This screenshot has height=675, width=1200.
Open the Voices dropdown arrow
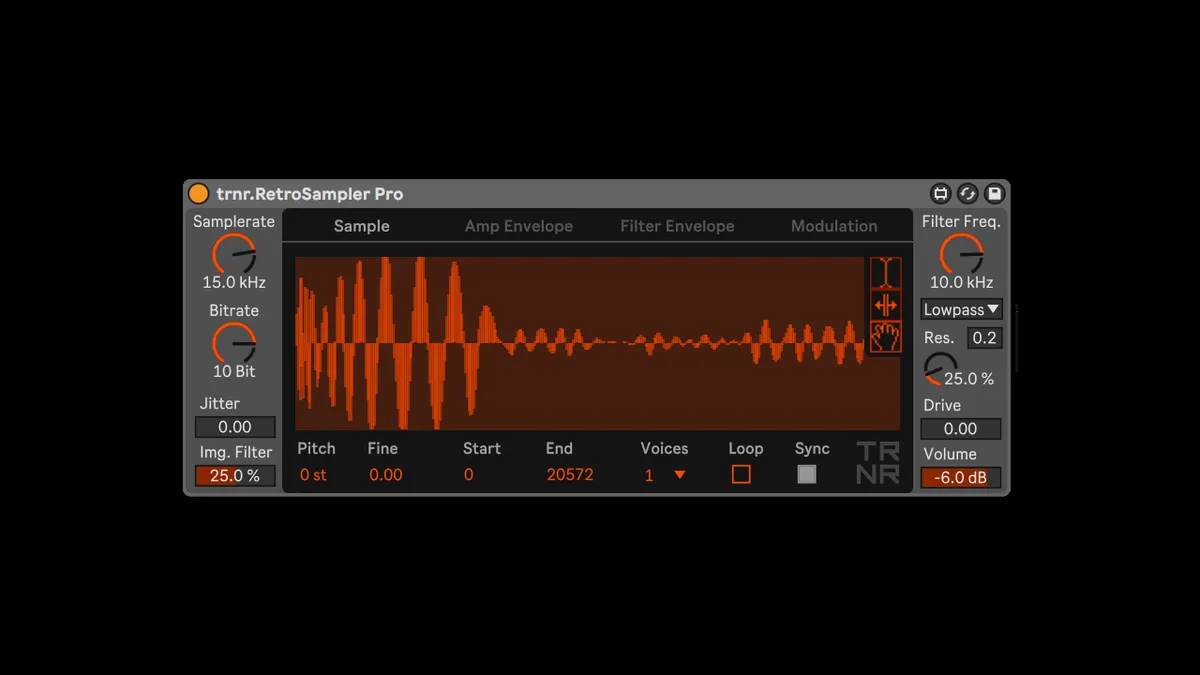(x=680, y=475)
